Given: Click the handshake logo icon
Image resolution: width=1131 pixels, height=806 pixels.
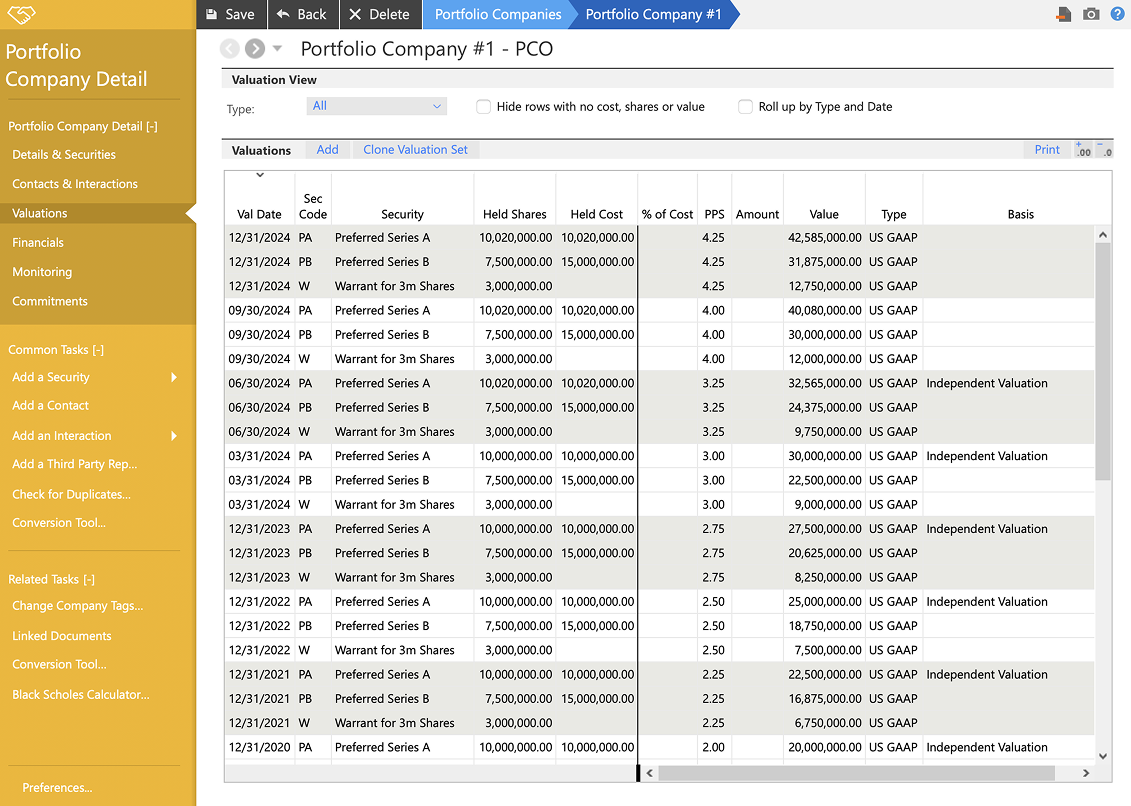Looking at the screenshot, I should tap(22, 14).
